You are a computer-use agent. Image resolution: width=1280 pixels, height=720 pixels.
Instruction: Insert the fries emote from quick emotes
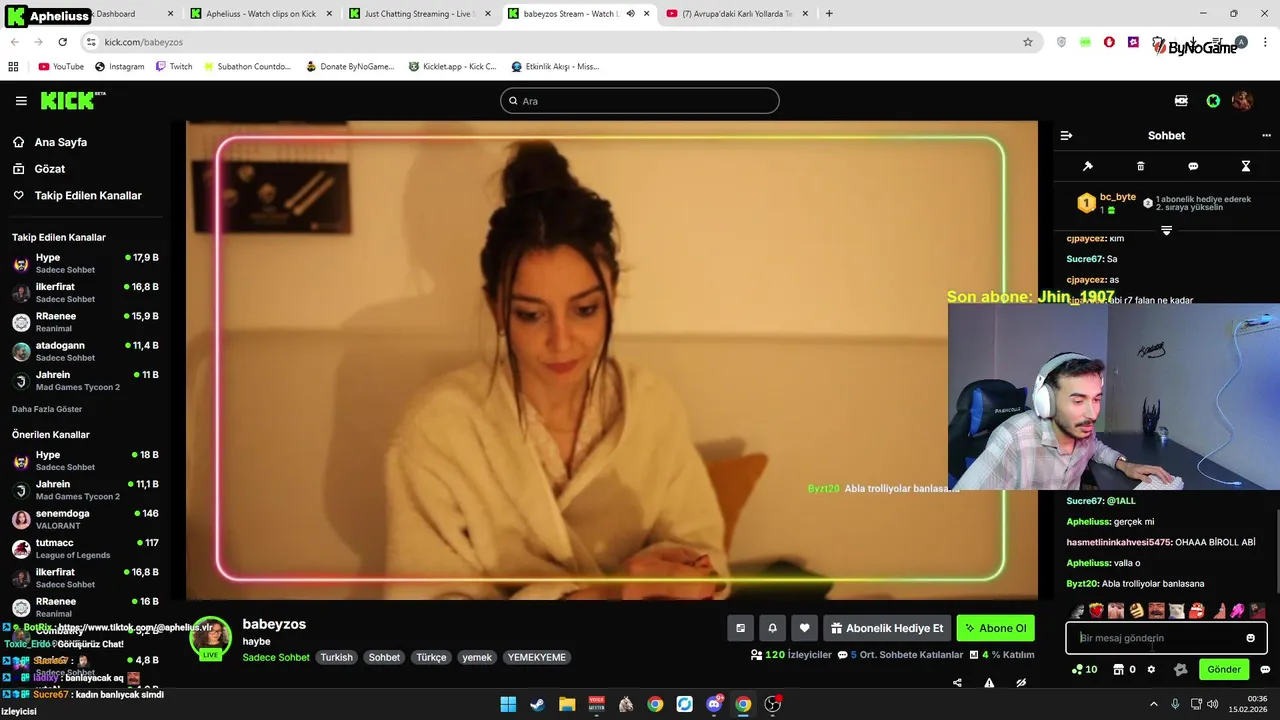click(x=1096, y=611)
